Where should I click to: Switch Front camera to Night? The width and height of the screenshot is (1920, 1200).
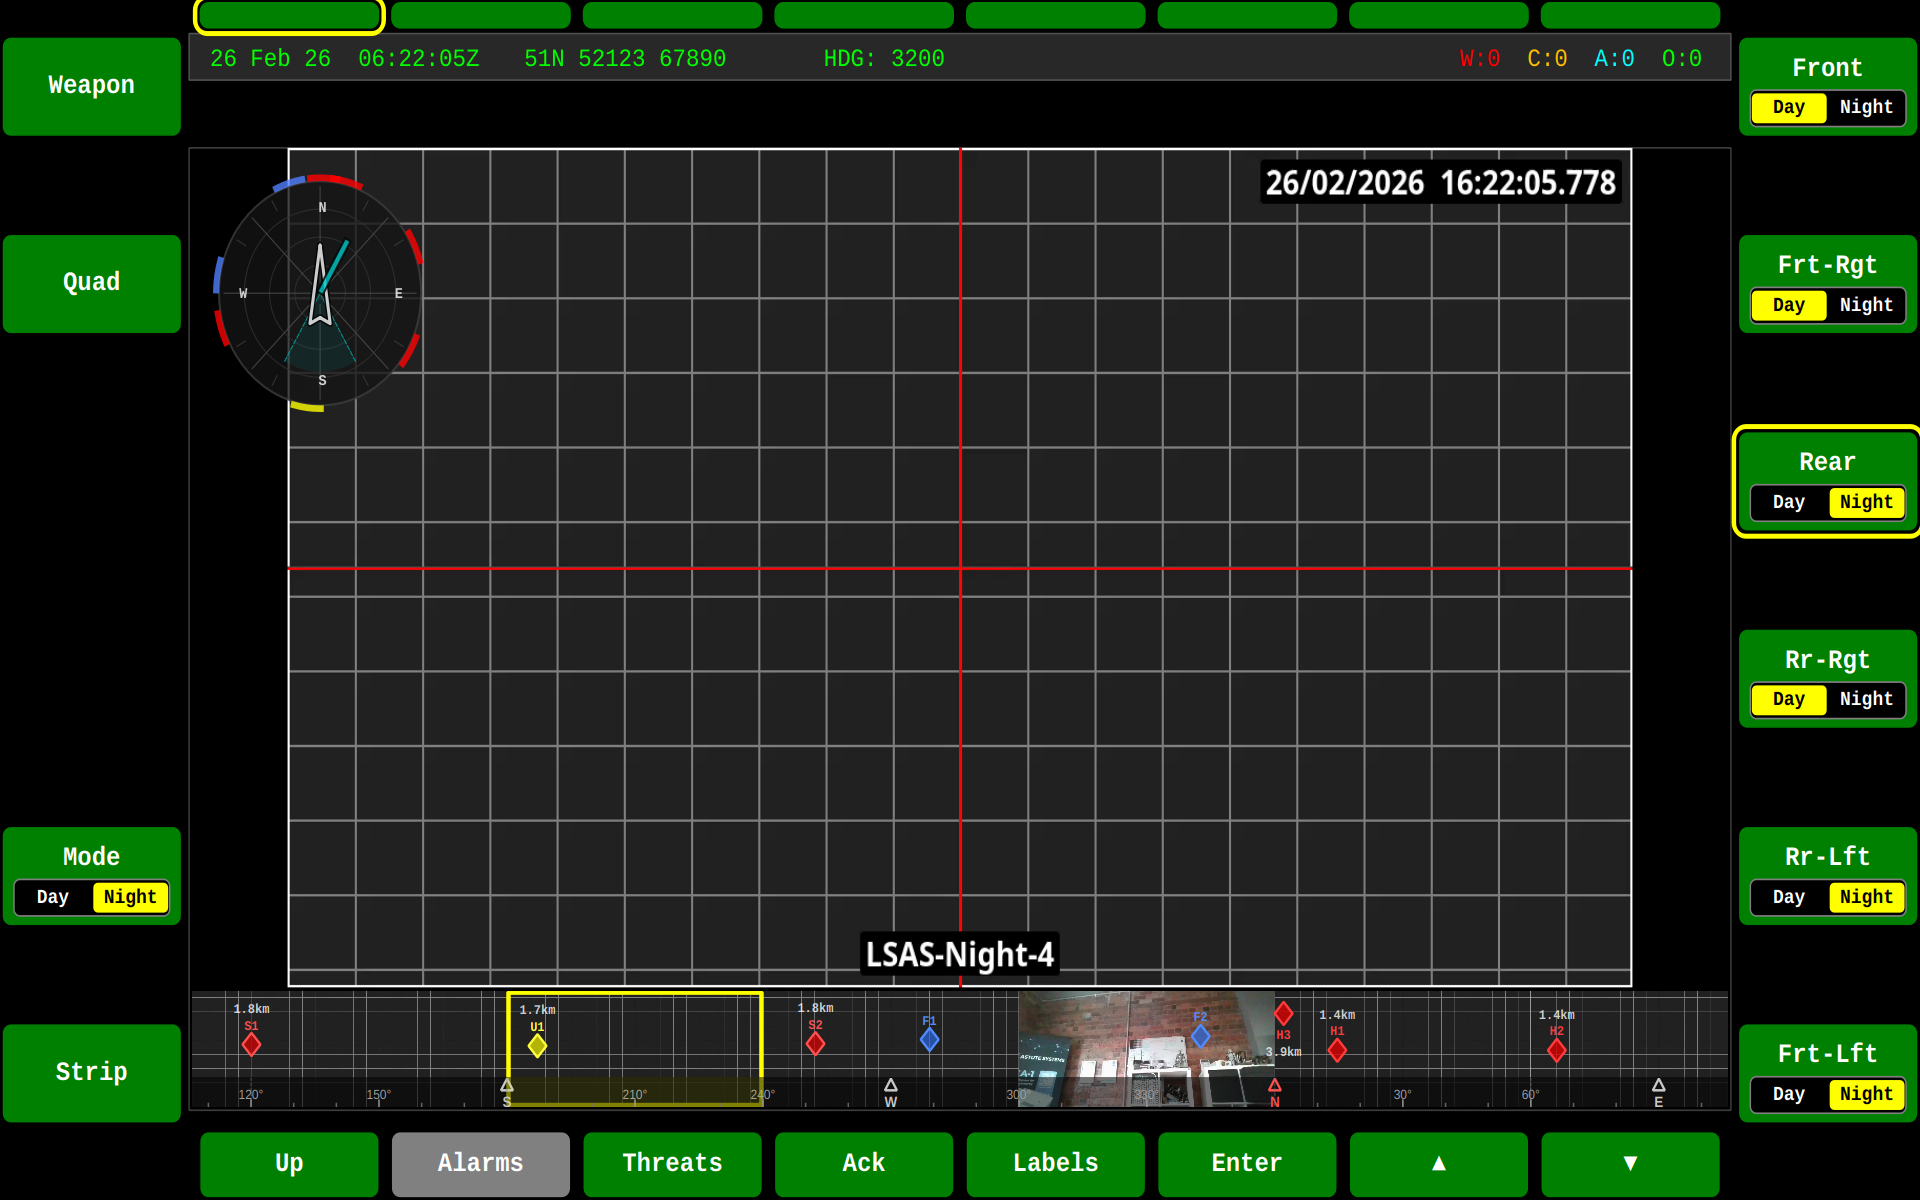click(1865, 107)
